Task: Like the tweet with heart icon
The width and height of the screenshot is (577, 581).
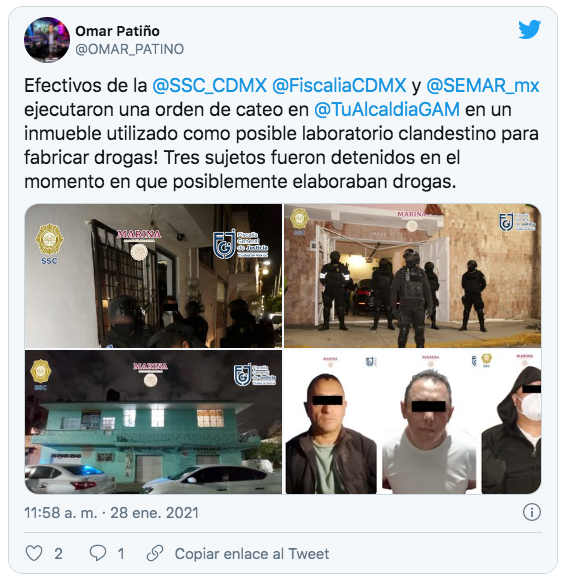Action: (x=34, y=554)
